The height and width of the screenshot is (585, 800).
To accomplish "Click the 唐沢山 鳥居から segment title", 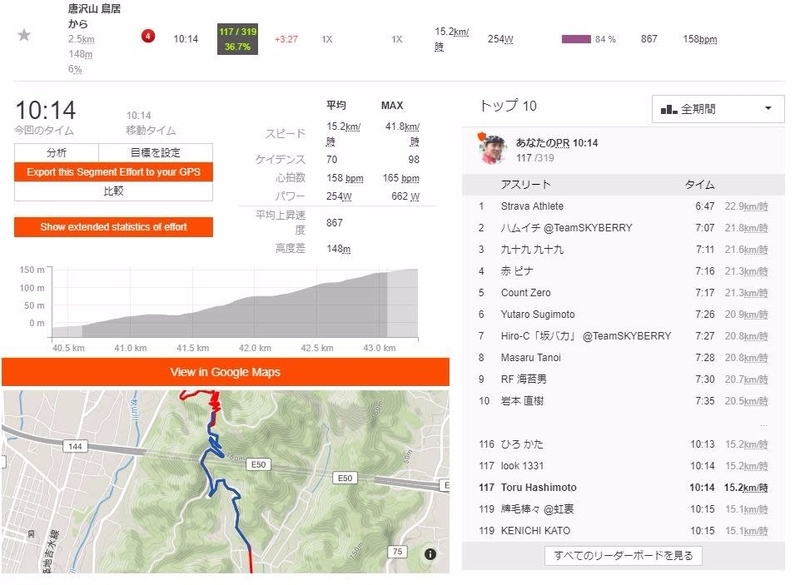I will pyautogui.click(x=94, y=16).
